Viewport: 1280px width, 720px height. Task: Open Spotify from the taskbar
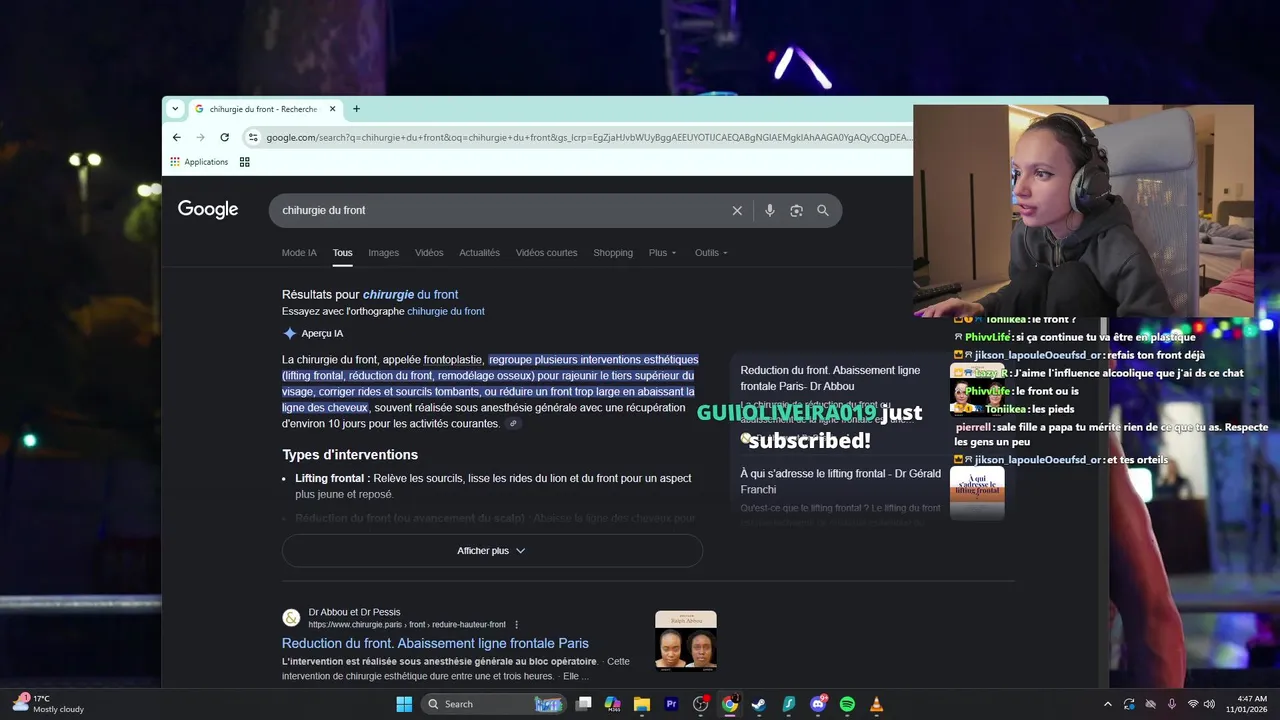click(x=847, y=704)
